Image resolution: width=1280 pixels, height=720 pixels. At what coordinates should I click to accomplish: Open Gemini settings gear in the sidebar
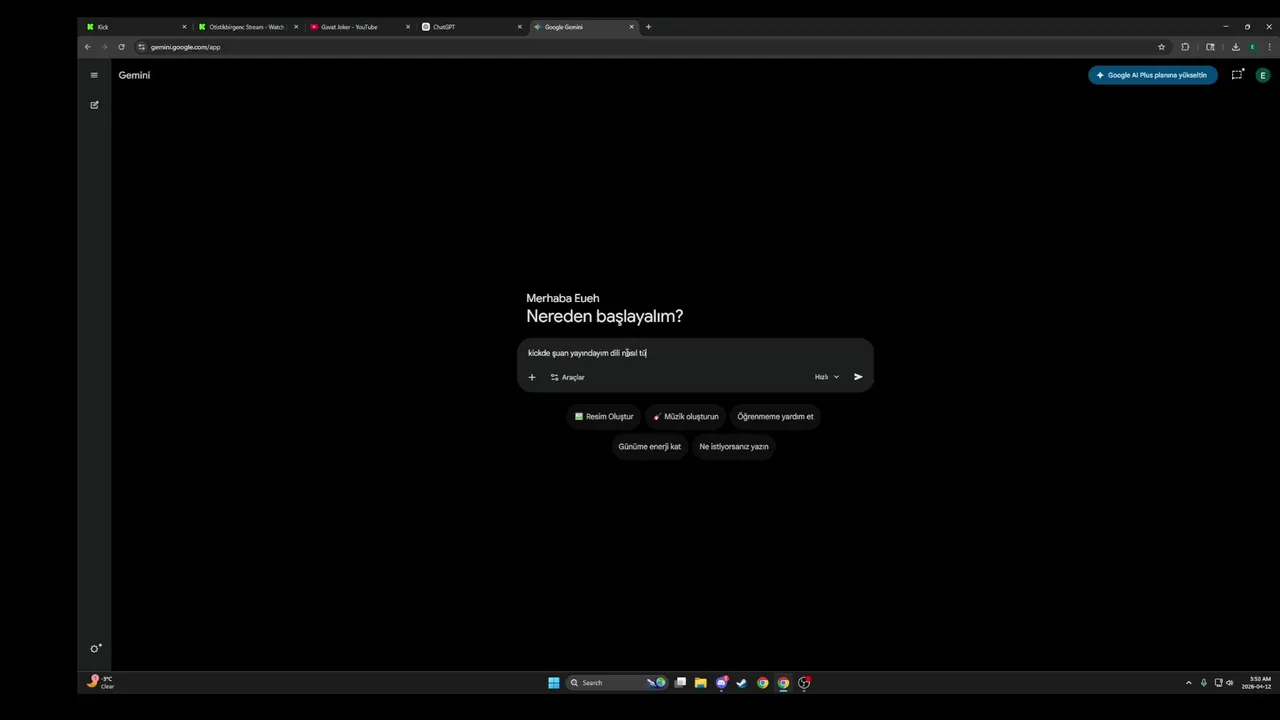point(95,649)
